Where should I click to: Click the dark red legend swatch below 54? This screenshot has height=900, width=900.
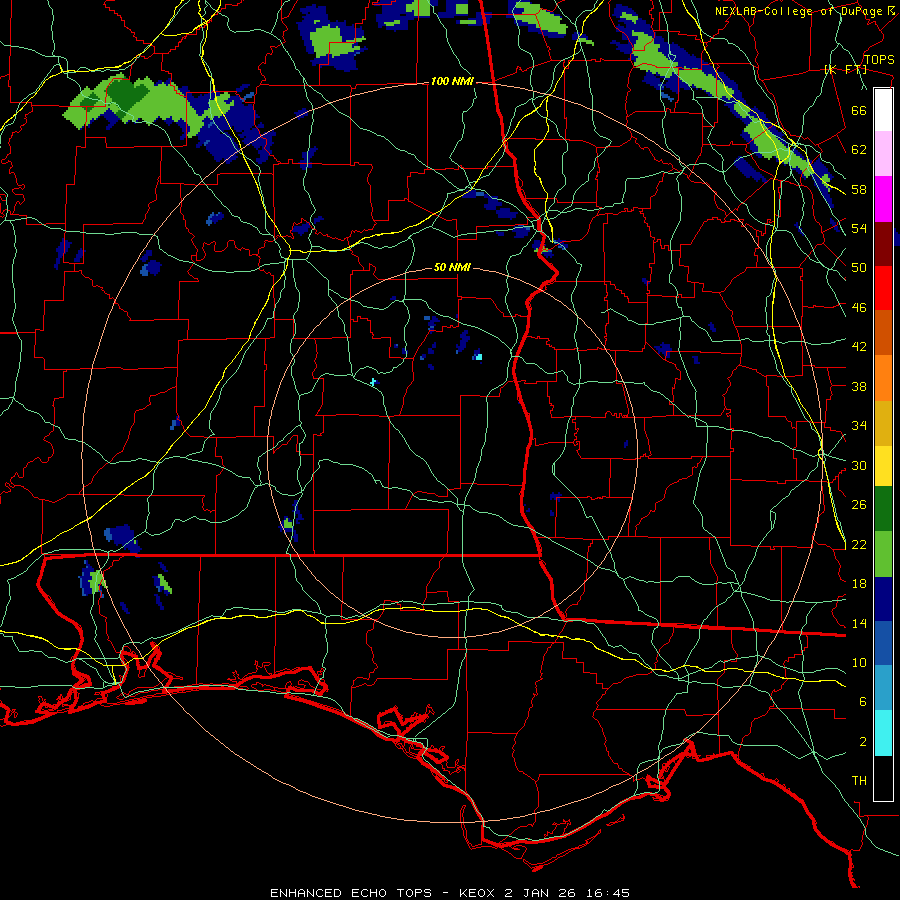(883, 244)
